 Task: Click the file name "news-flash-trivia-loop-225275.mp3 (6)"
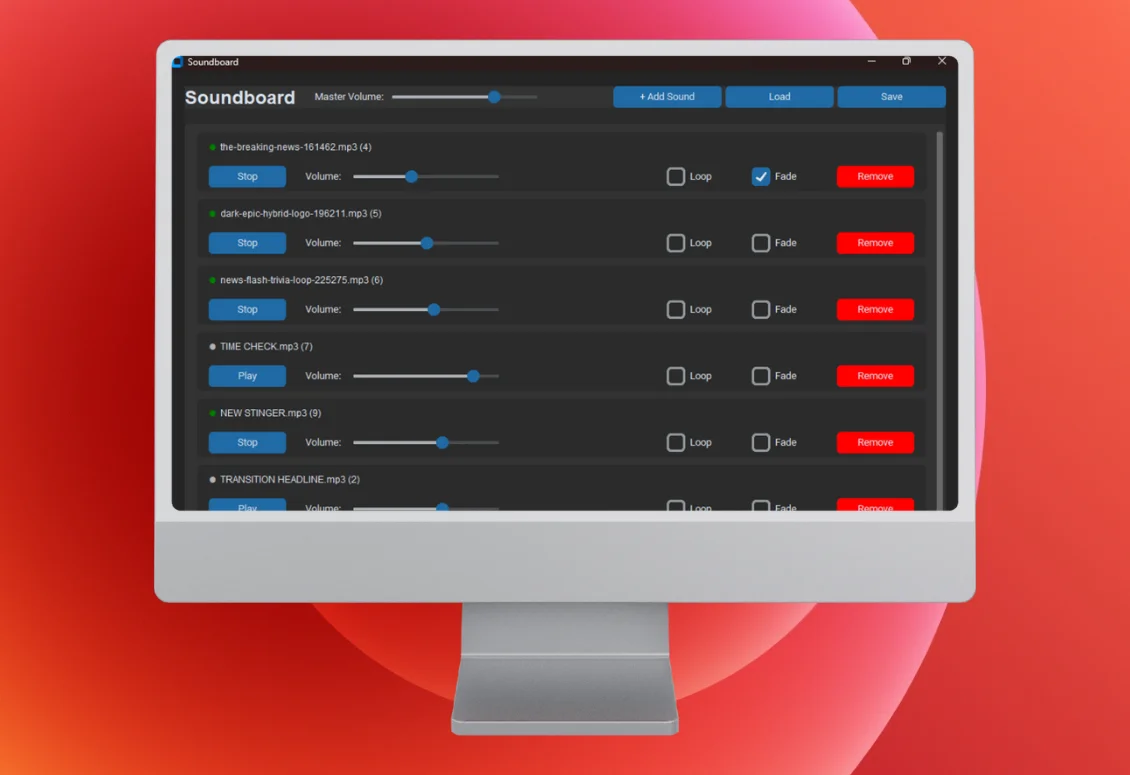(x=301, y=280)
